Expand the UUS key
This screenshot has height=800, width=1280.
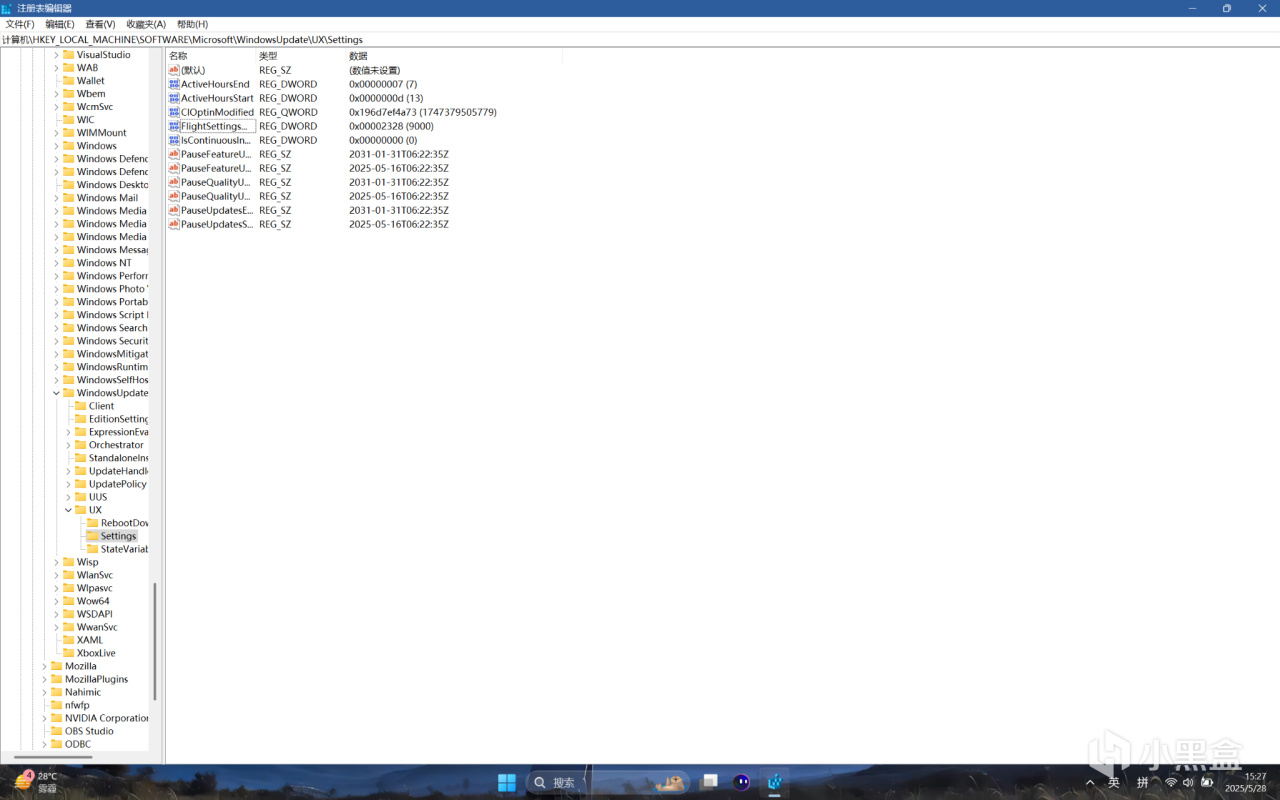(68, 497)
